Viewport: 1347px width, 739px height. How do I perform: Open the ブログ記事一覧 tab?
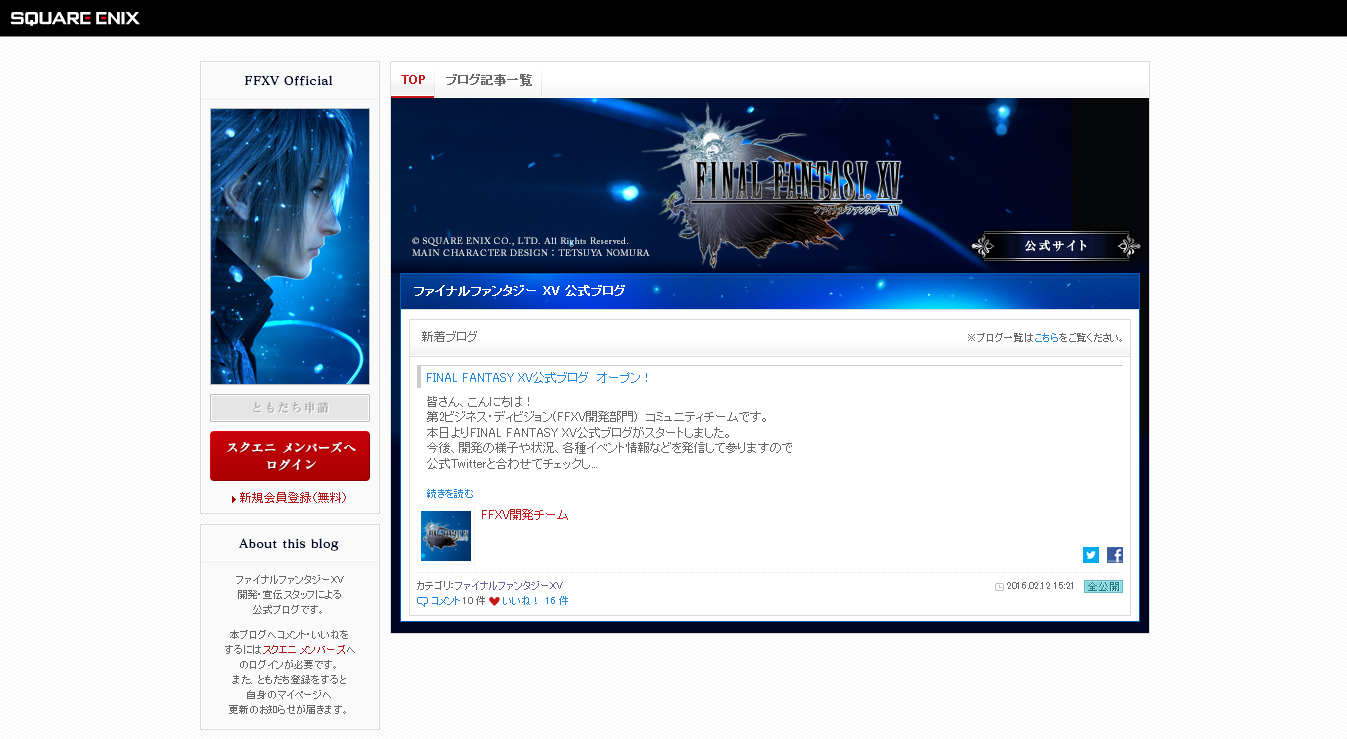pos(489,80)
